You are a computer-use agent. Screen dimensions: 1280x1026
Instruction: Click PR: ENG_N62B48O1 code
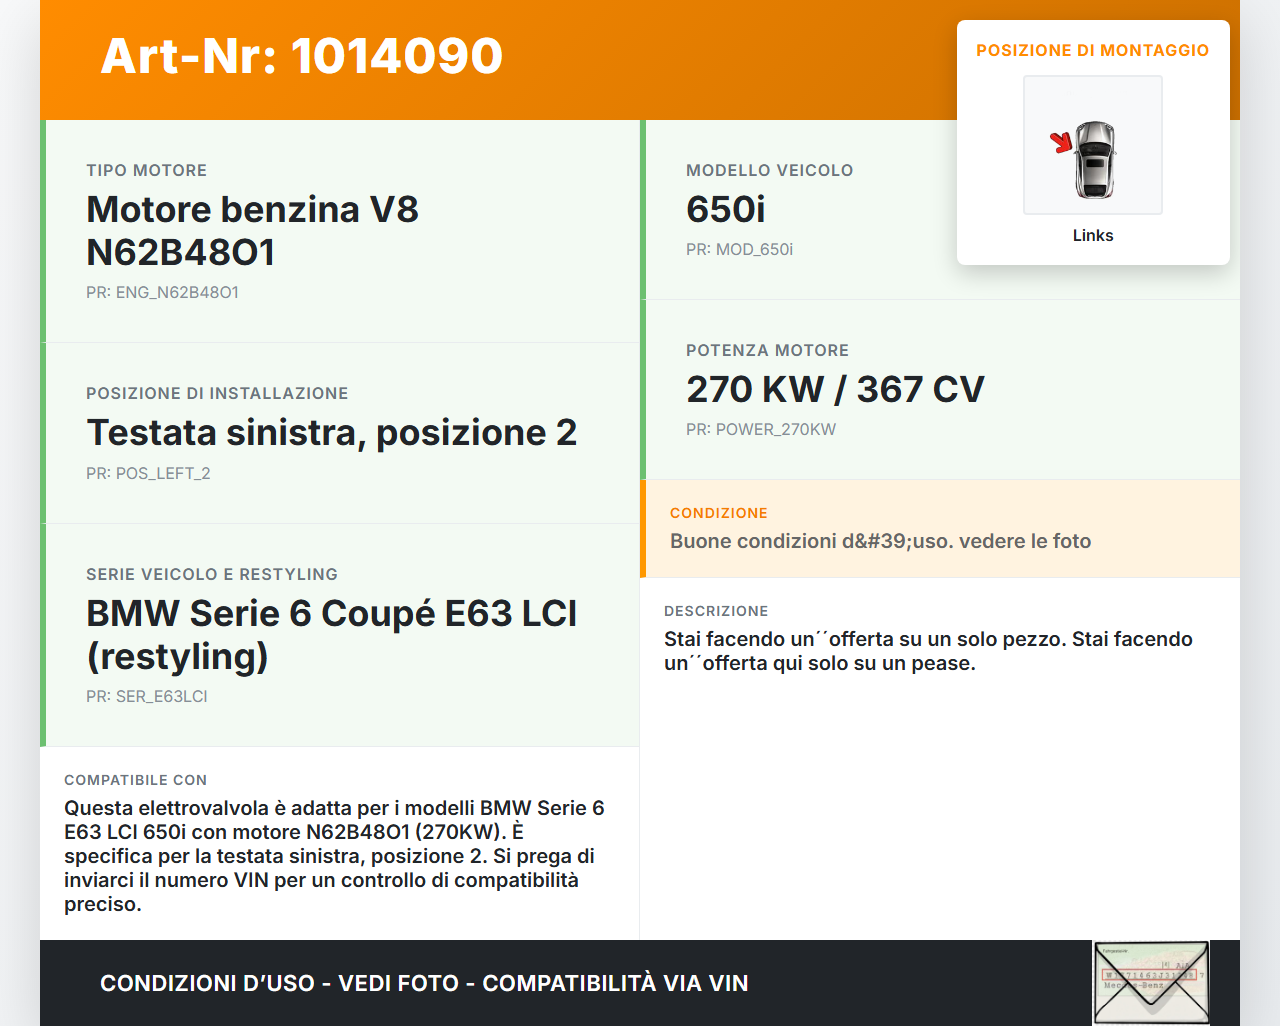[162, 293]
